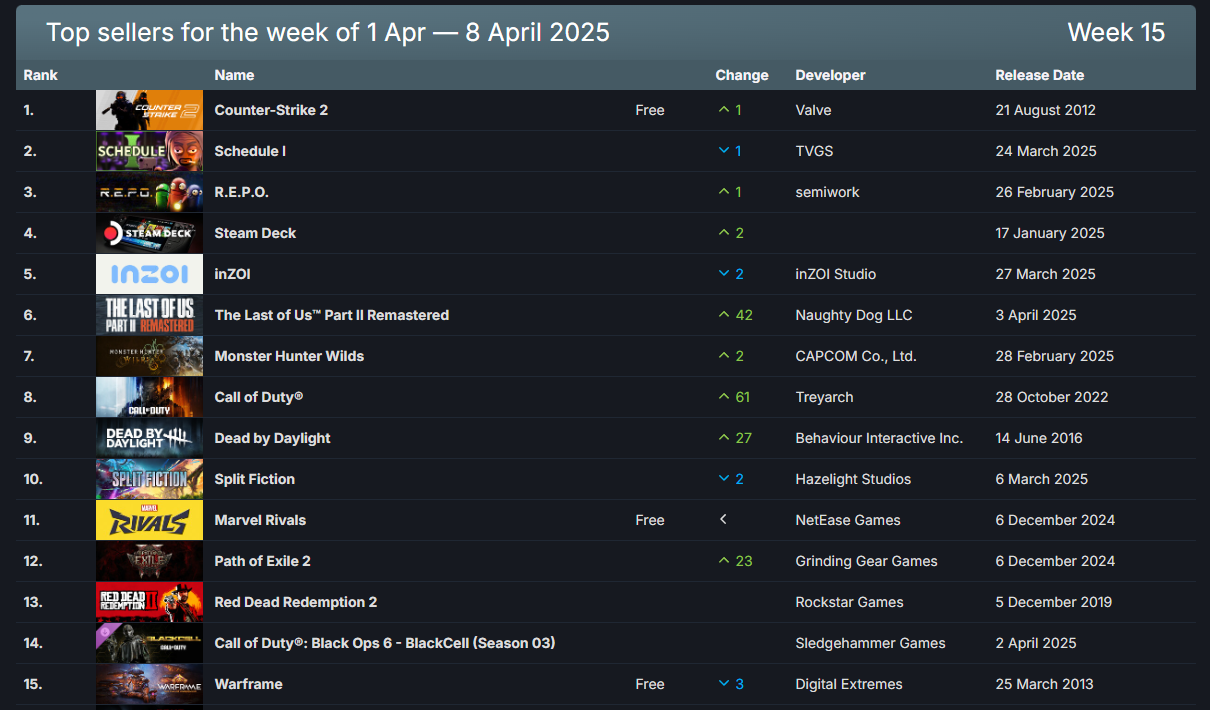The image size is (1210, 710).
Task: Open the Split Fiction thumbnail
Action: coord(149,479)
